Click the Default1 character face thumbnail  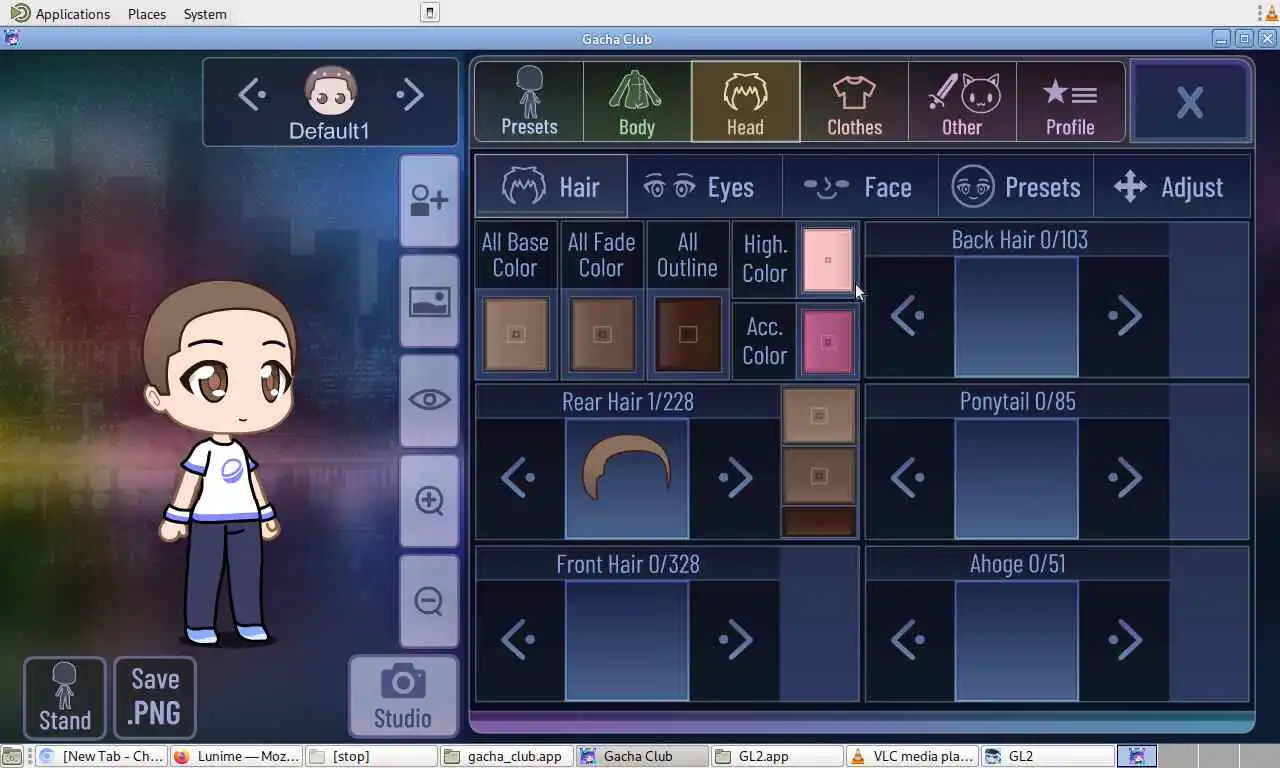coord(330,91)
